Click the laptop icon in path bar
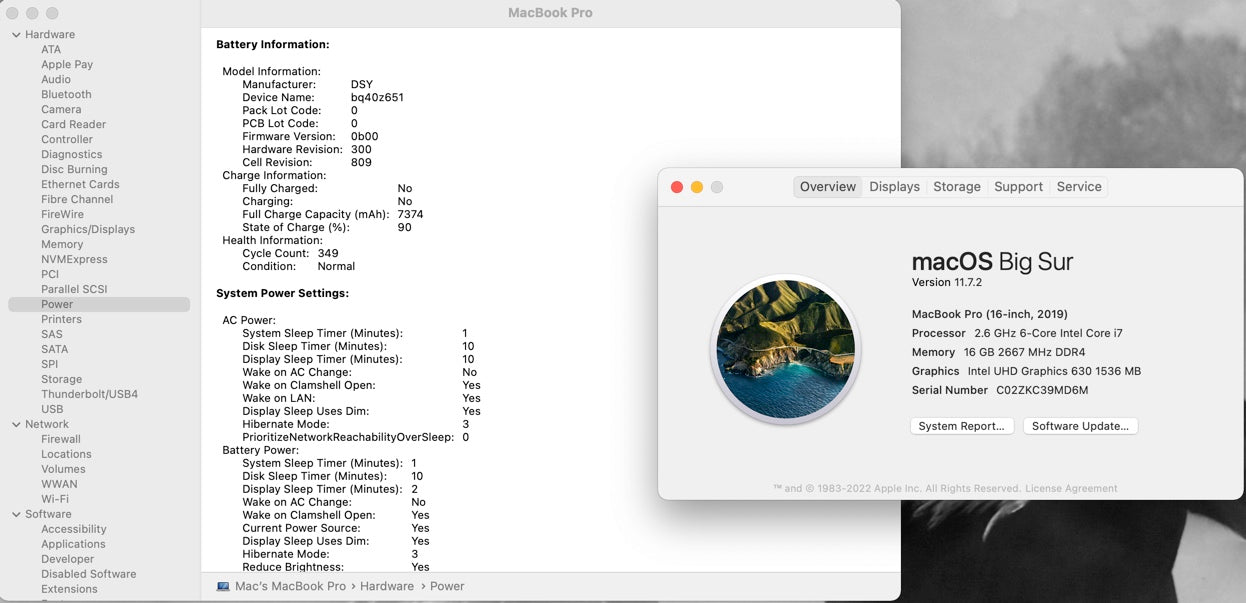Viewport: 1246px width, 603px height. pyautogui.click(x=223, y=586)
